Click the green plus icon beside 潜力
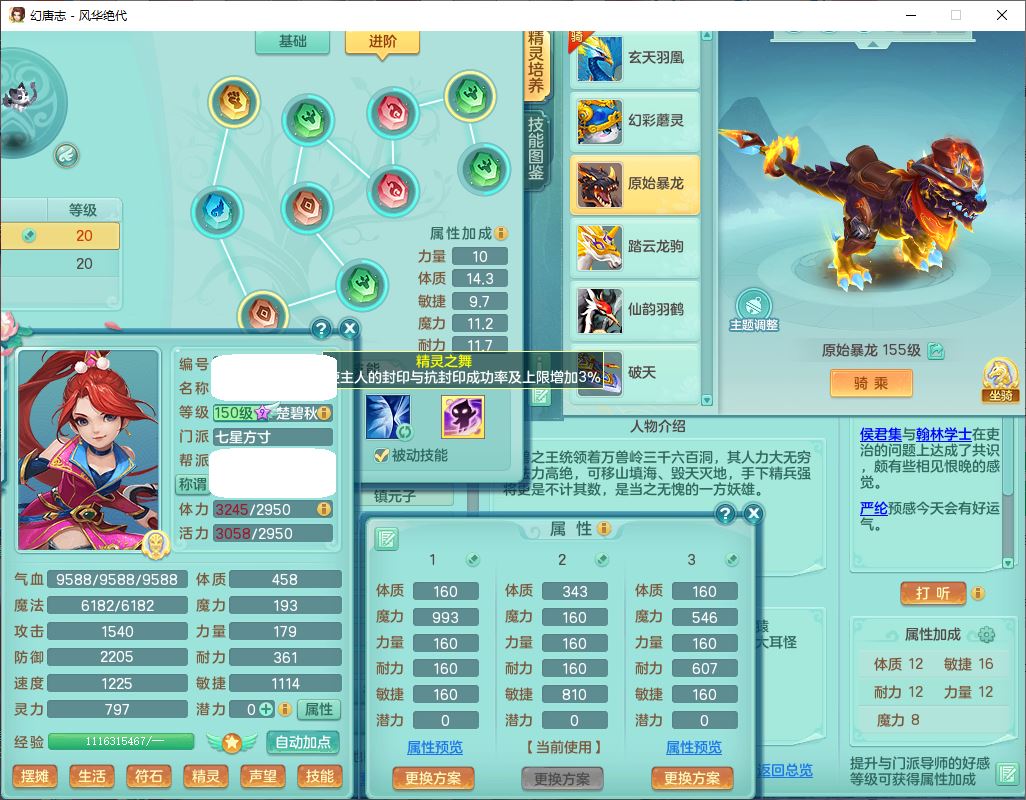Viewport: 1026px width, 800px height. point(266,709)
